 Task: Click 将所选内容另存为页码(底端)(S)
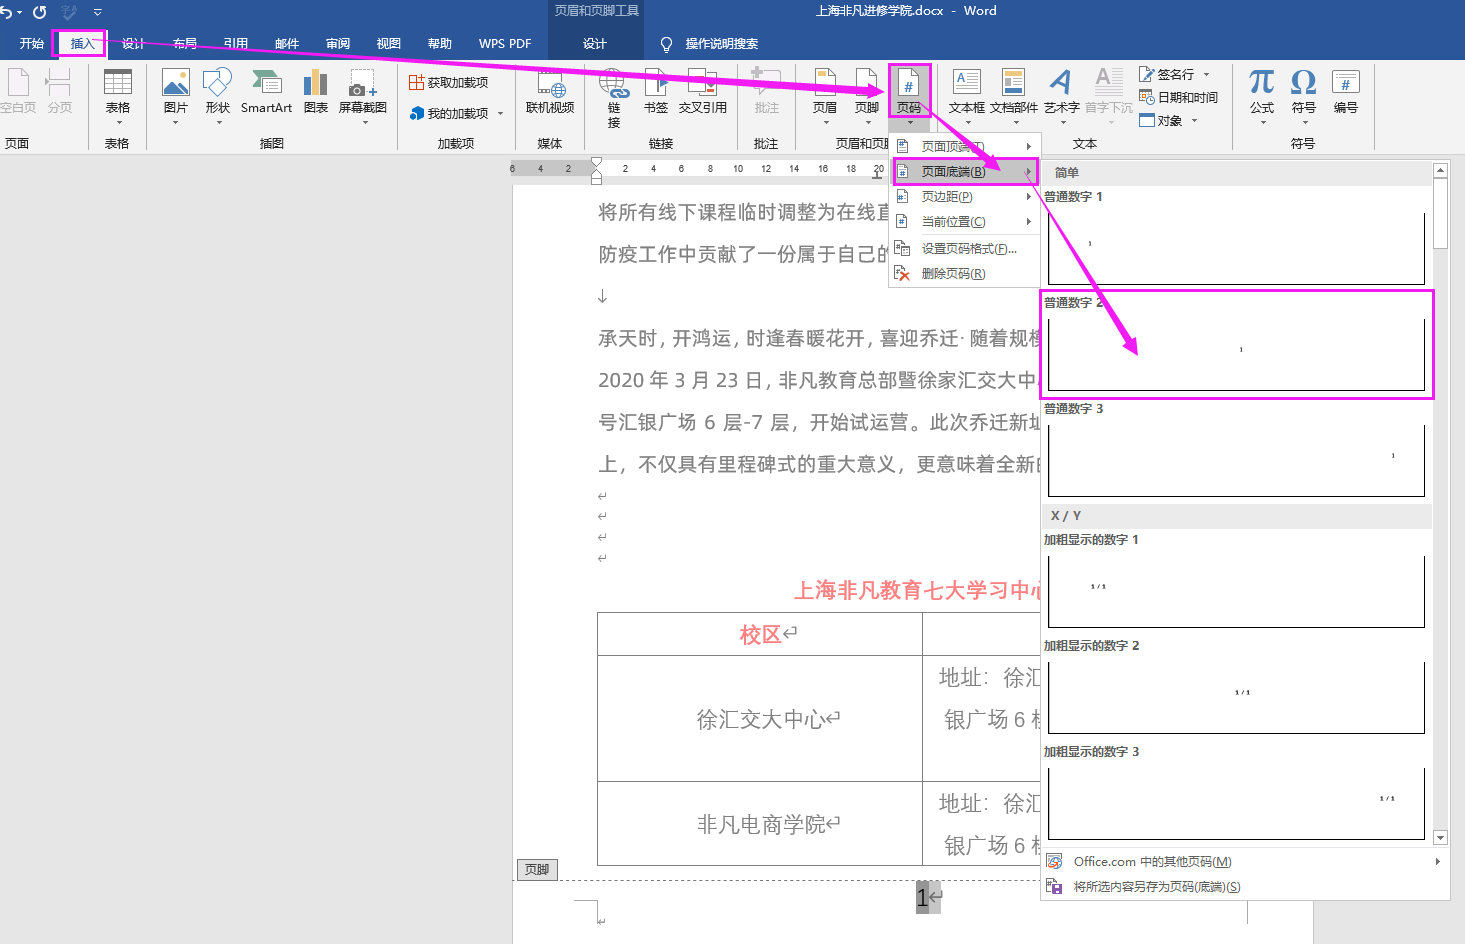tap(1245, 886)
